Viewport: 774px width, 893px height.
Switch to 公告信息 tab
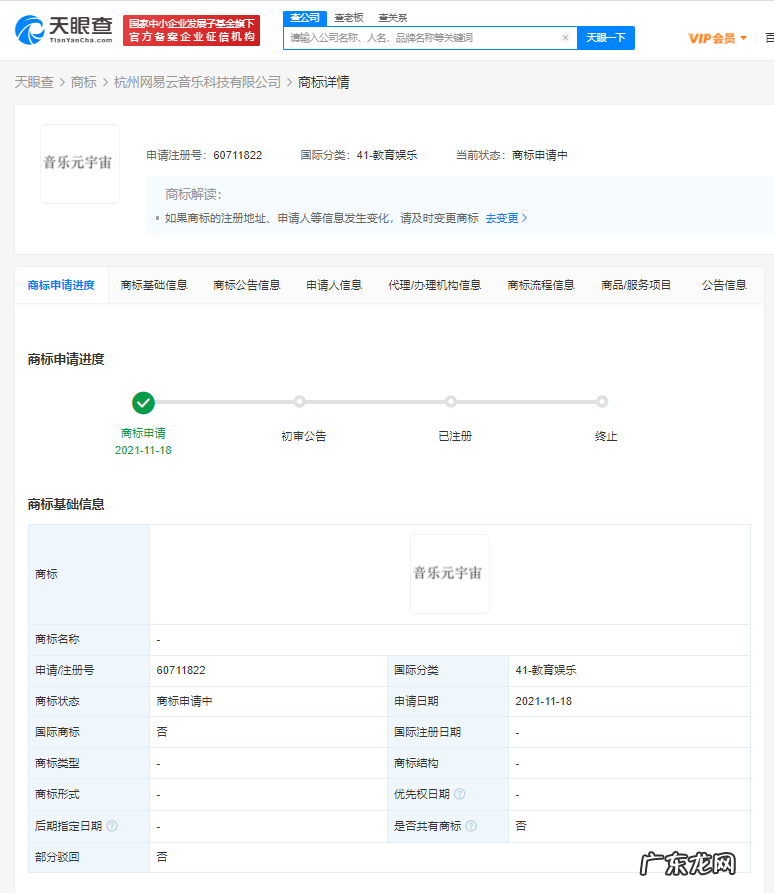tap(724, 285)
